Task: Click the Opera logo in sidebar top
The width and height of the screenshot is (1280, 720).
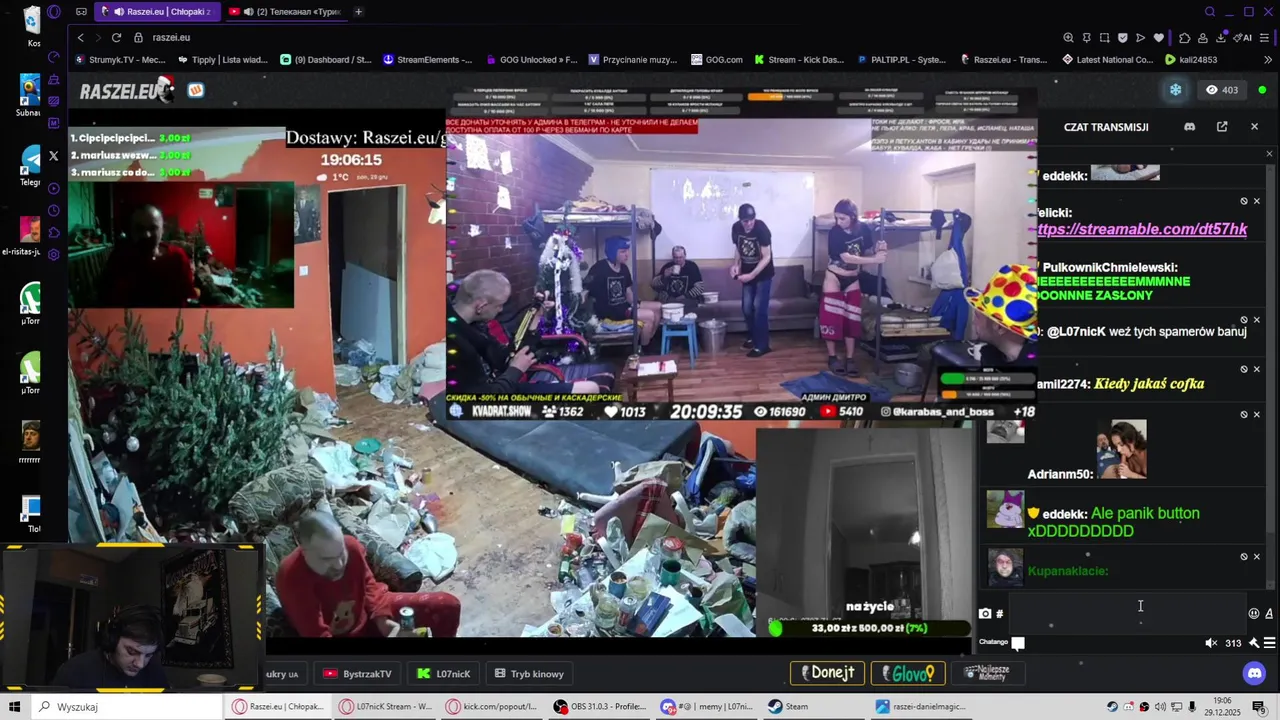Action: click(53, 12)
